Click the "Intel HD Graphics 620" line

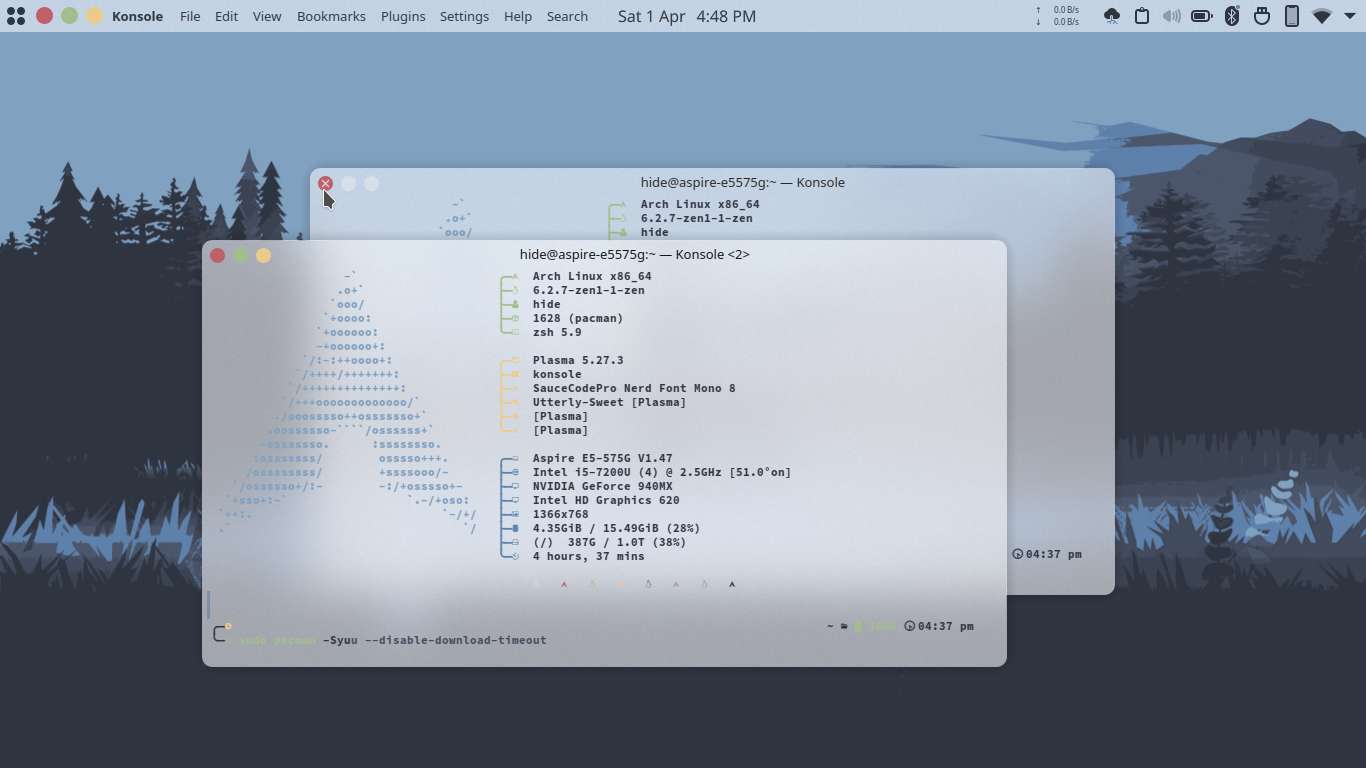(606, 500)
